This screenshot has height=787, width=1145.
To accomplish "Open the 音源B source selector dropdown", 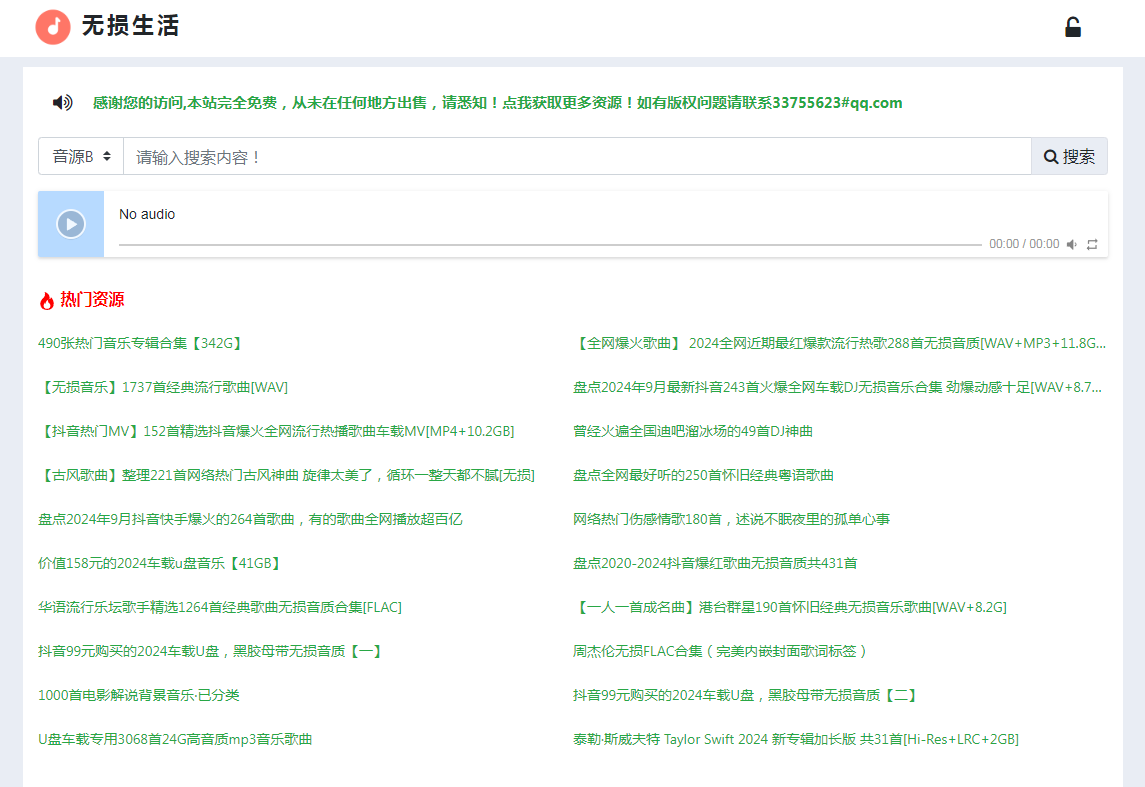I will click(x=80, y=156).
